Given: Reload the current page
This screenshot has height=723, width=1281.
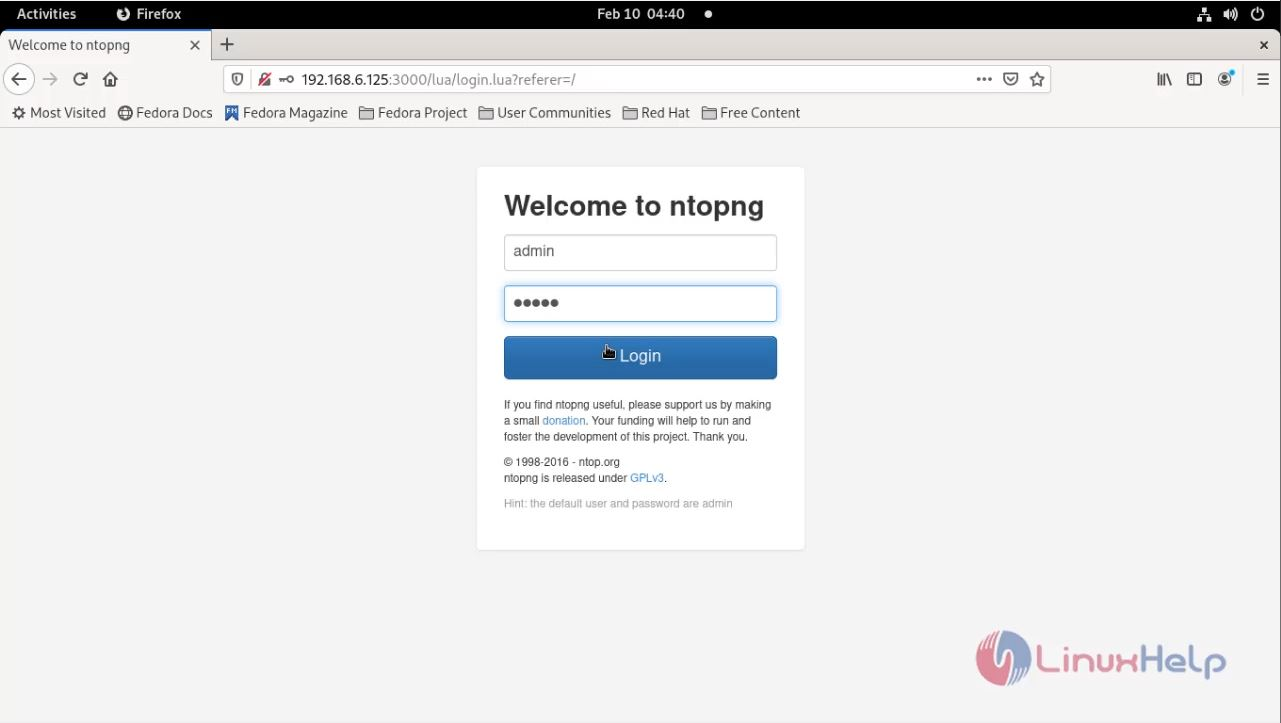Looking at the screenshot, I should tap(80, 79).
